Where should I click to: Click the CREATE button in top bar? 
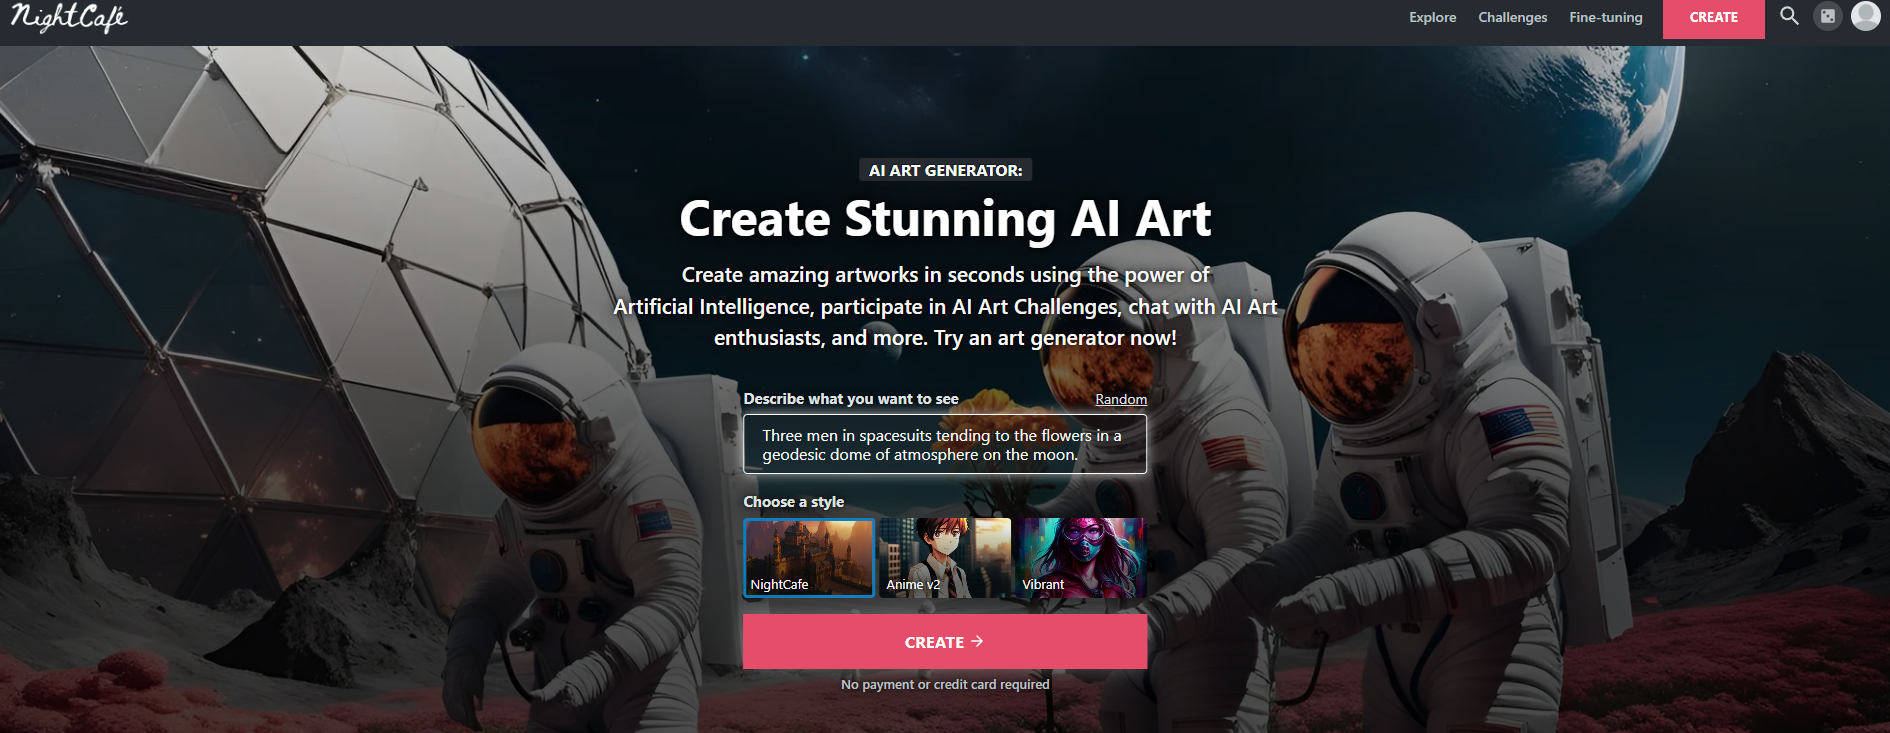click(1713, 18)
